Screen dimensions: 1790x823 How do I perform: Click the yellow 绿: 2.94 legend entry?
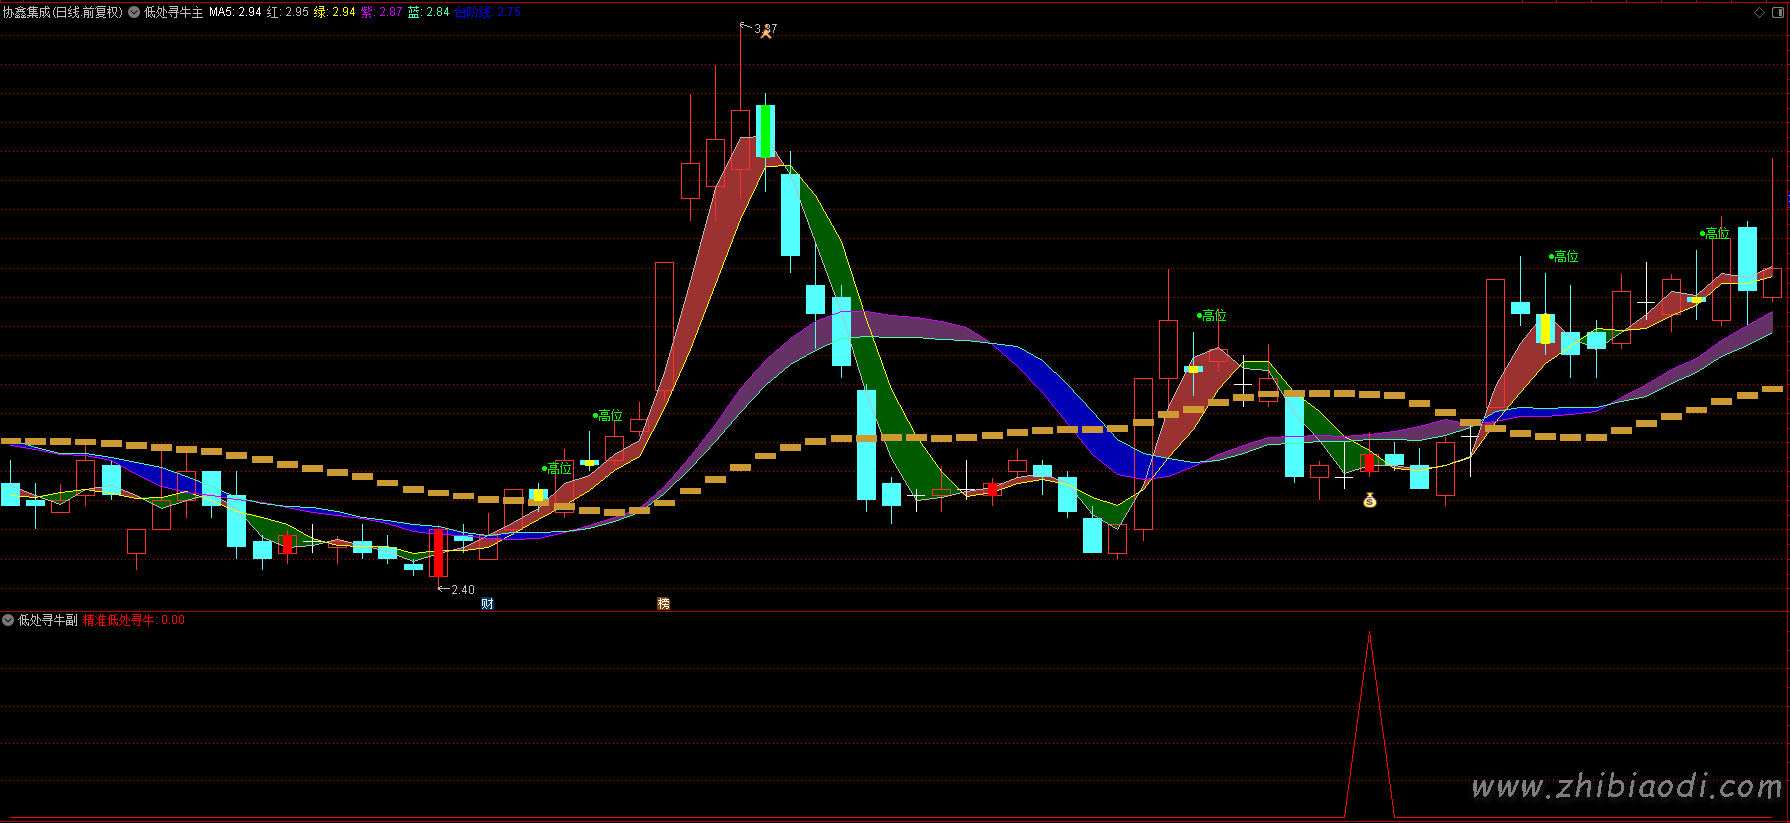(334, 12)
